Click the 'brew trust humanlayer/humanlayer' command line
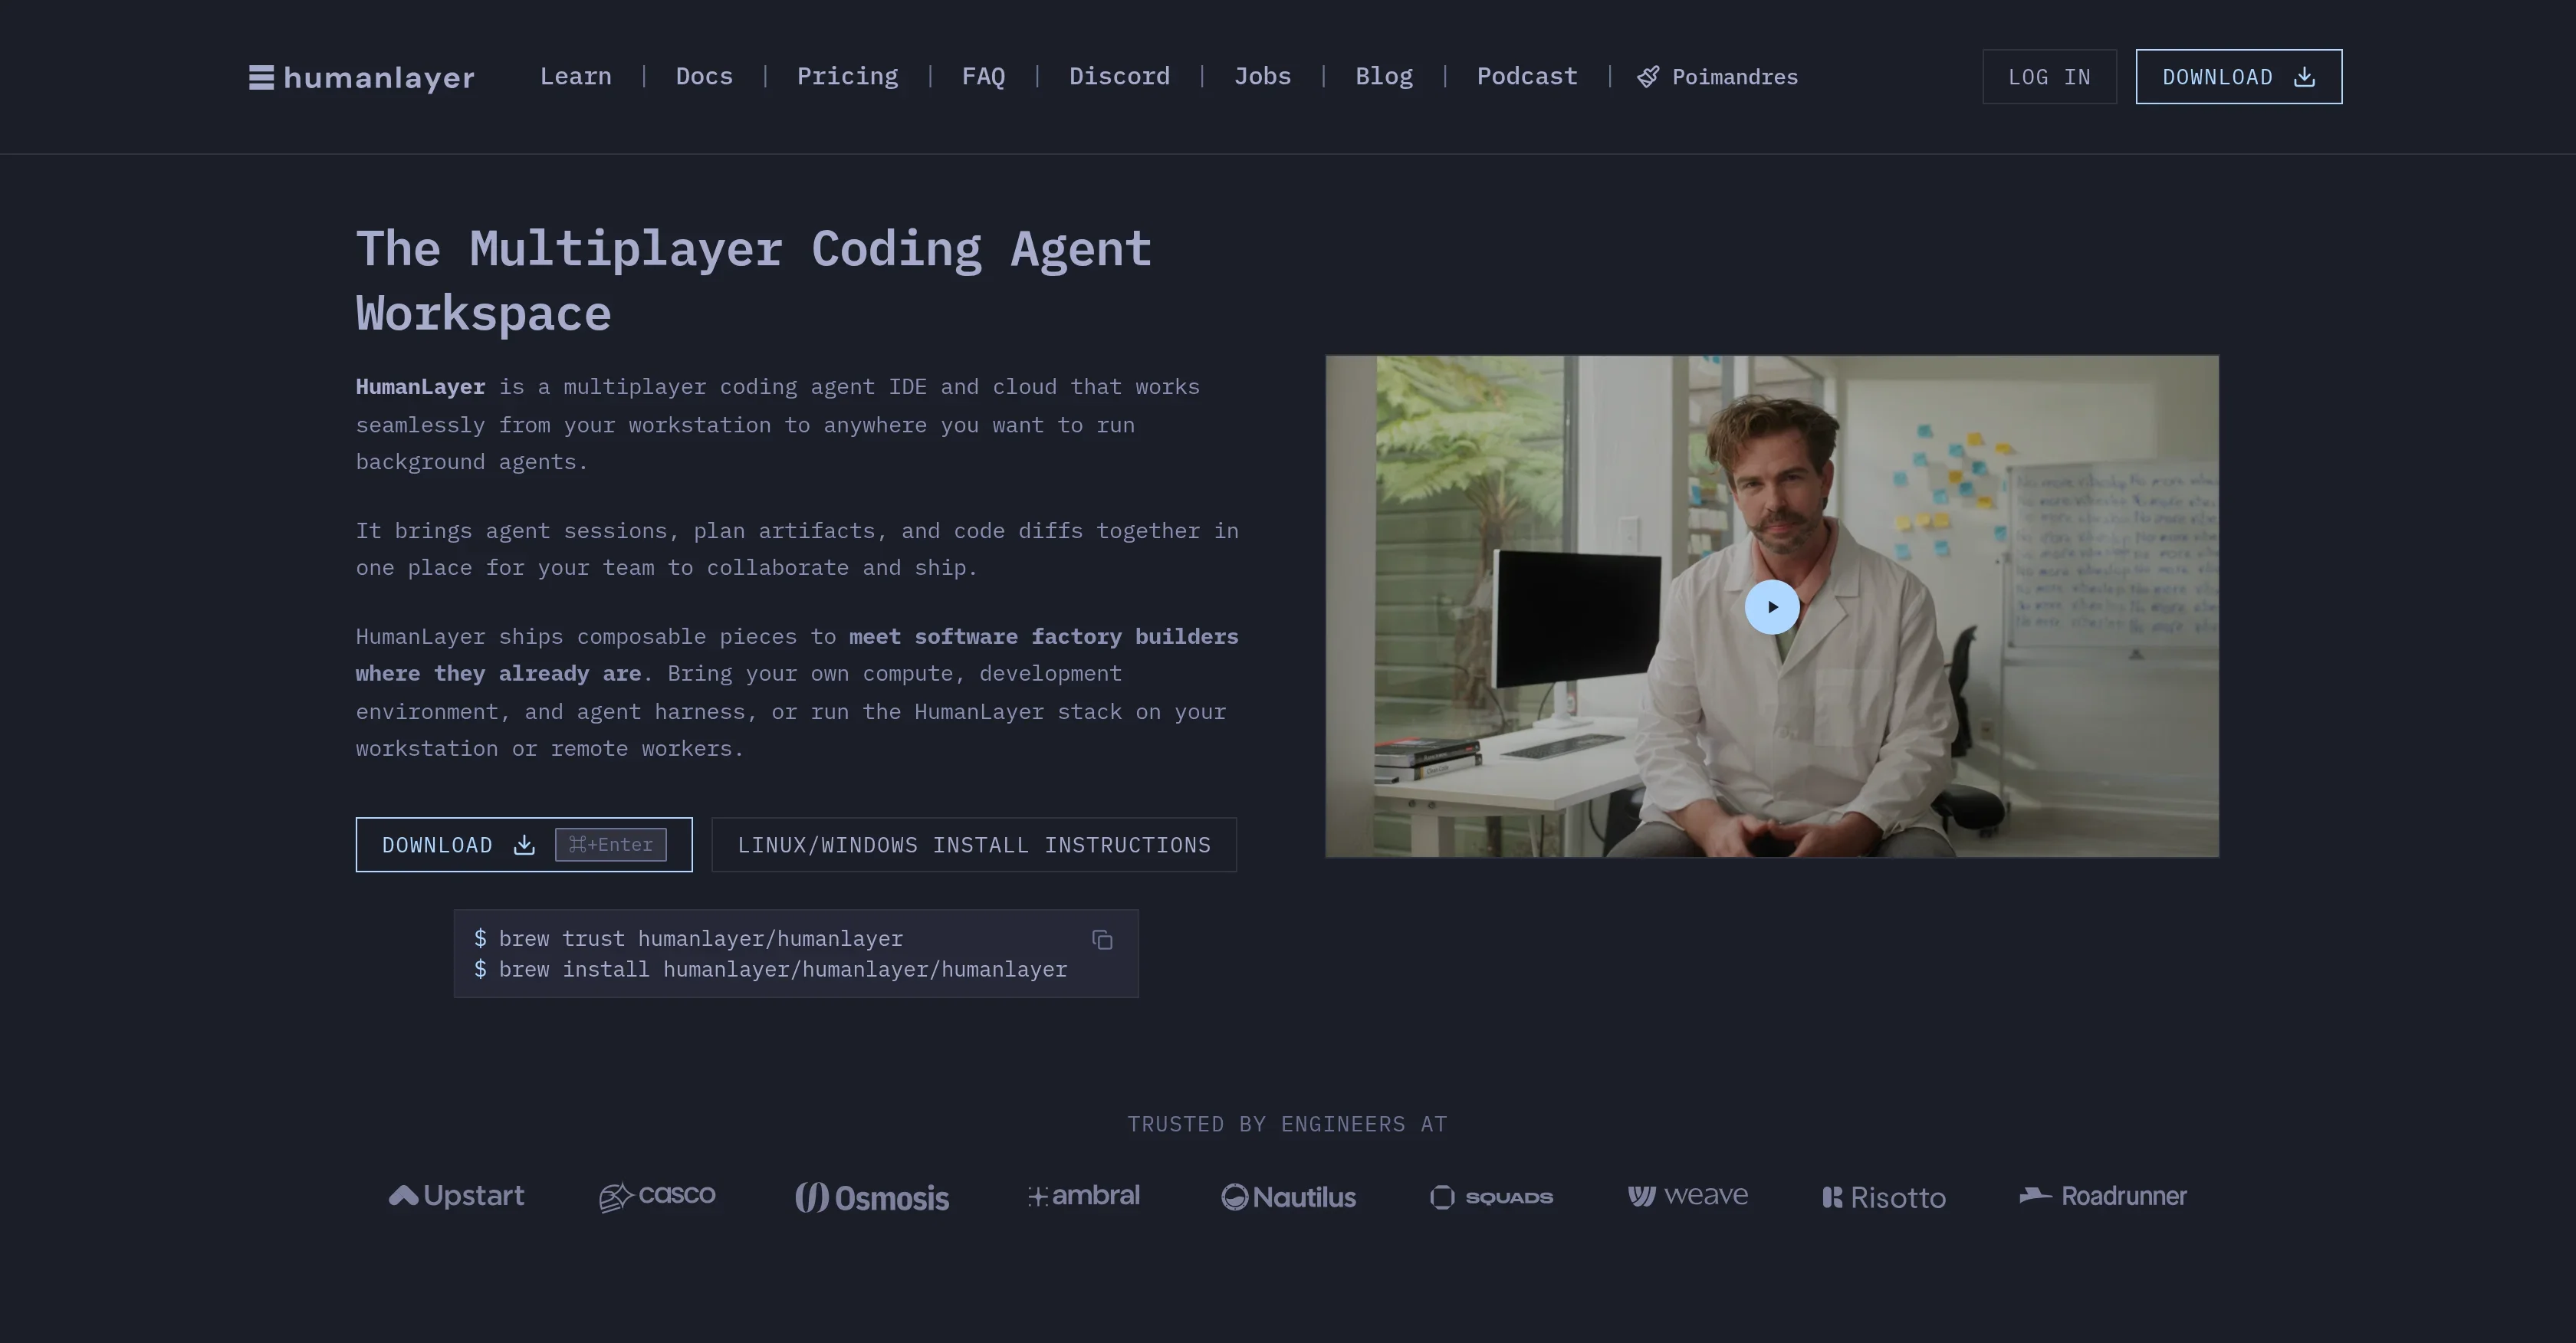 (688, 939)
